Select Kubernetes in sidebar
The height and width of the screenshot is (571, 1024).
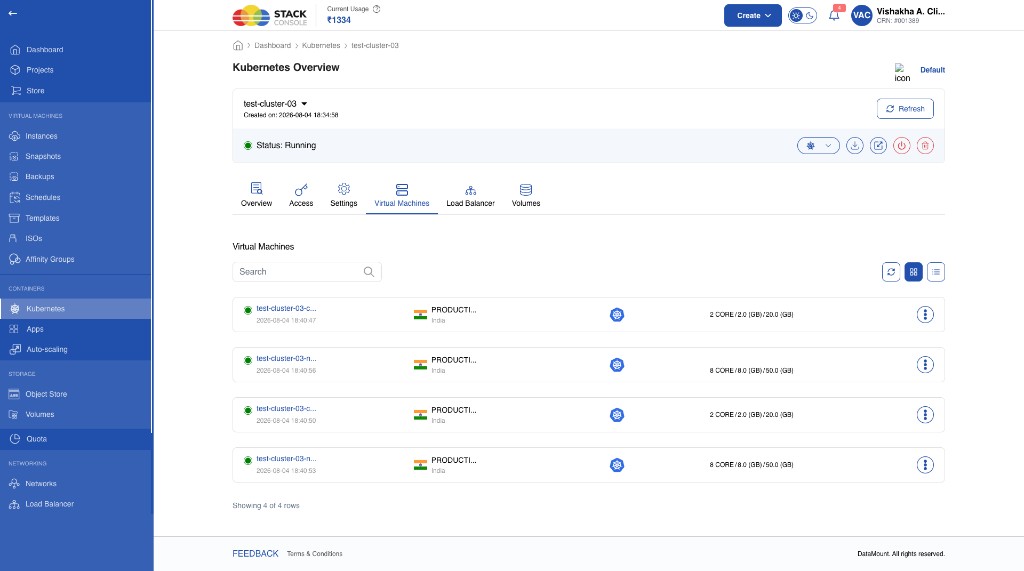click(x=45, y=308)
